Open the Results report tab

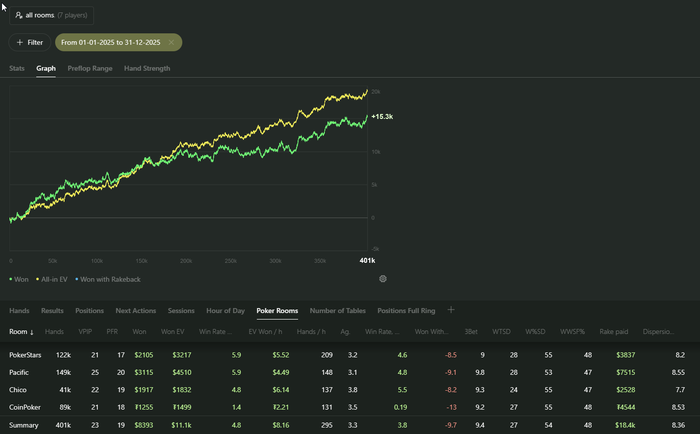(x=52, y=310)
